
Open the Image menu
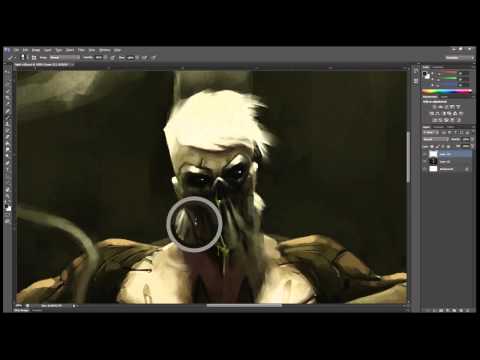pyautogui.click(x=36, y=50)
